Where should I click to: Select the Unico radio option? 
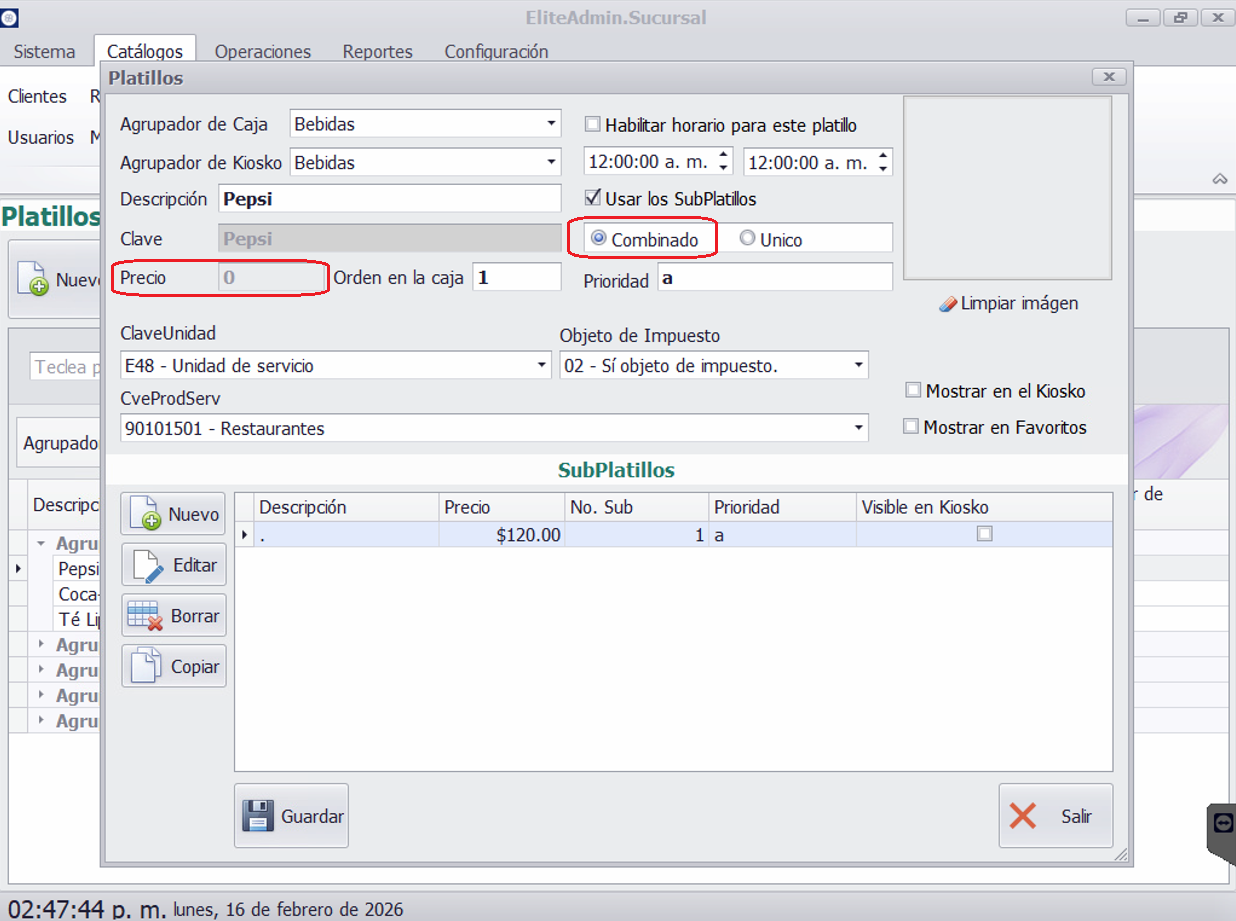pyautogui.click(x=747, y=239)
